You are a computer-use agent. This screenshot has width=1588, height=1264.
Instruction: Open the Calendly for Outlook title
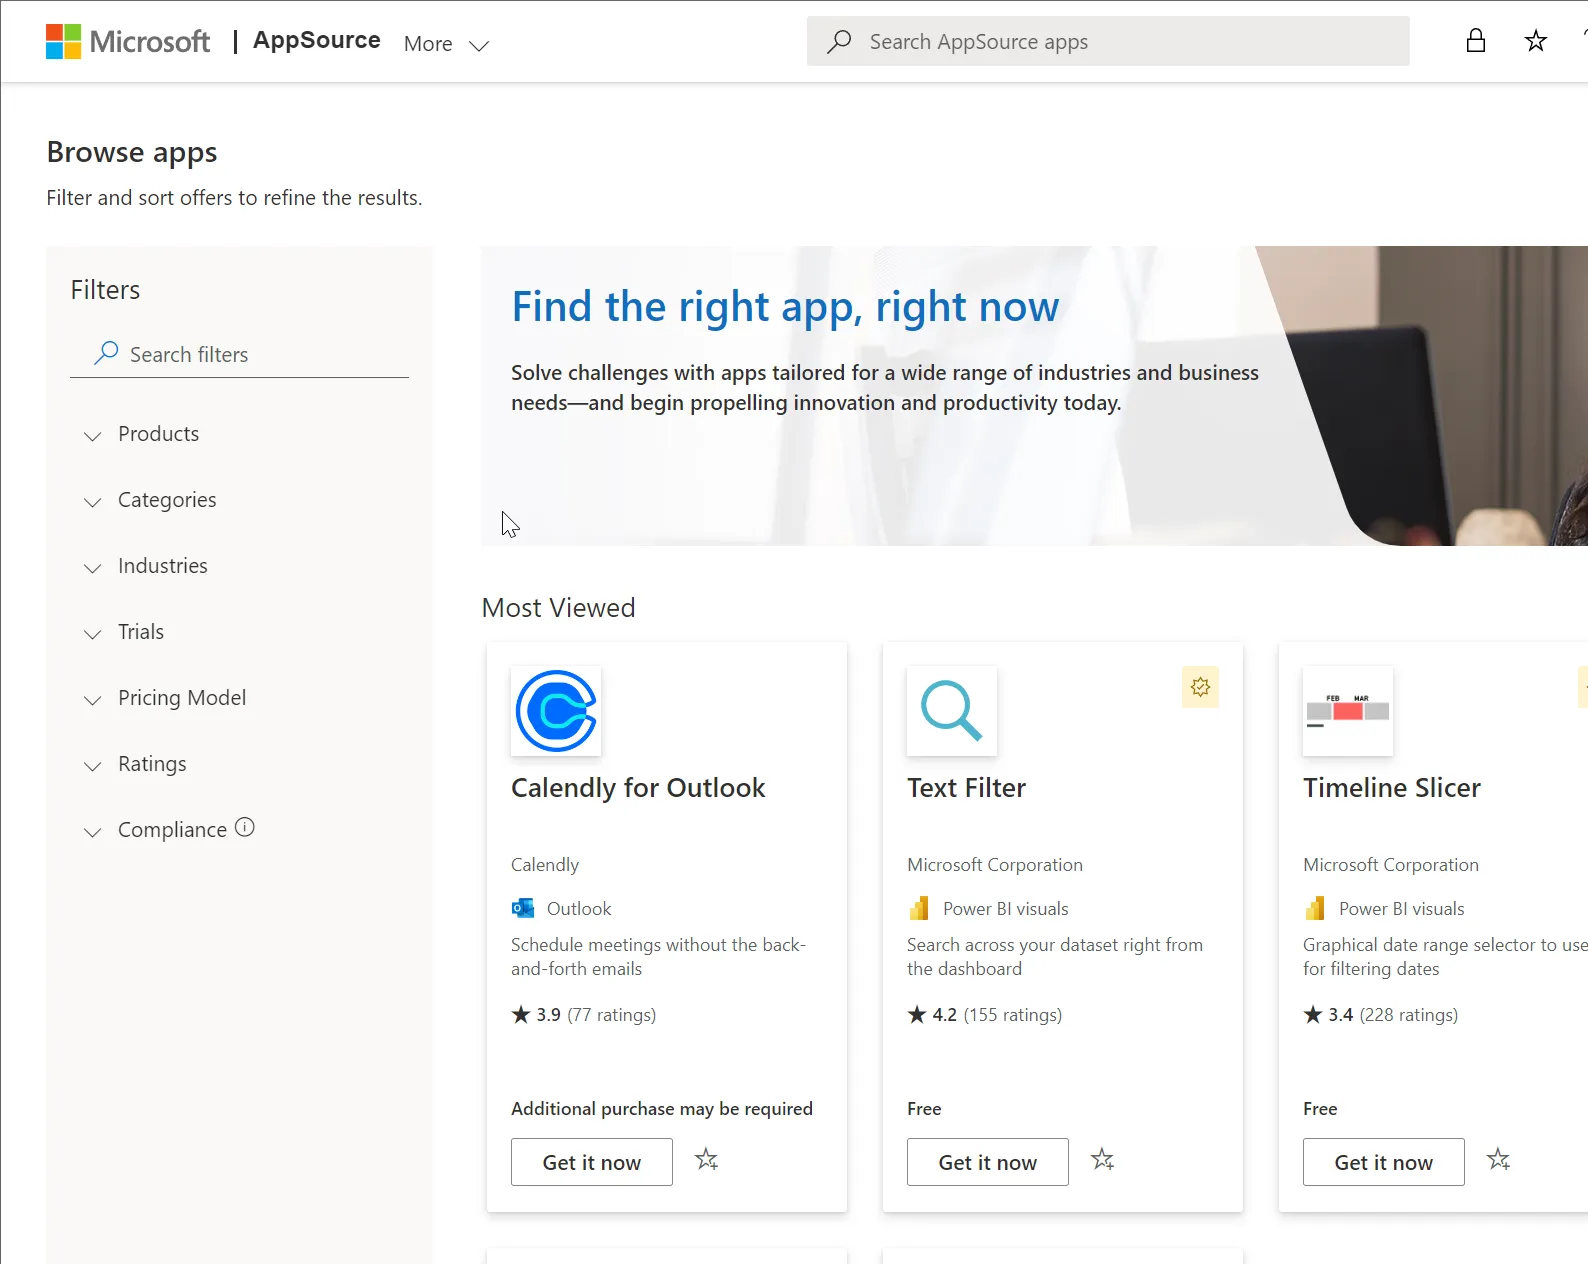638,788
